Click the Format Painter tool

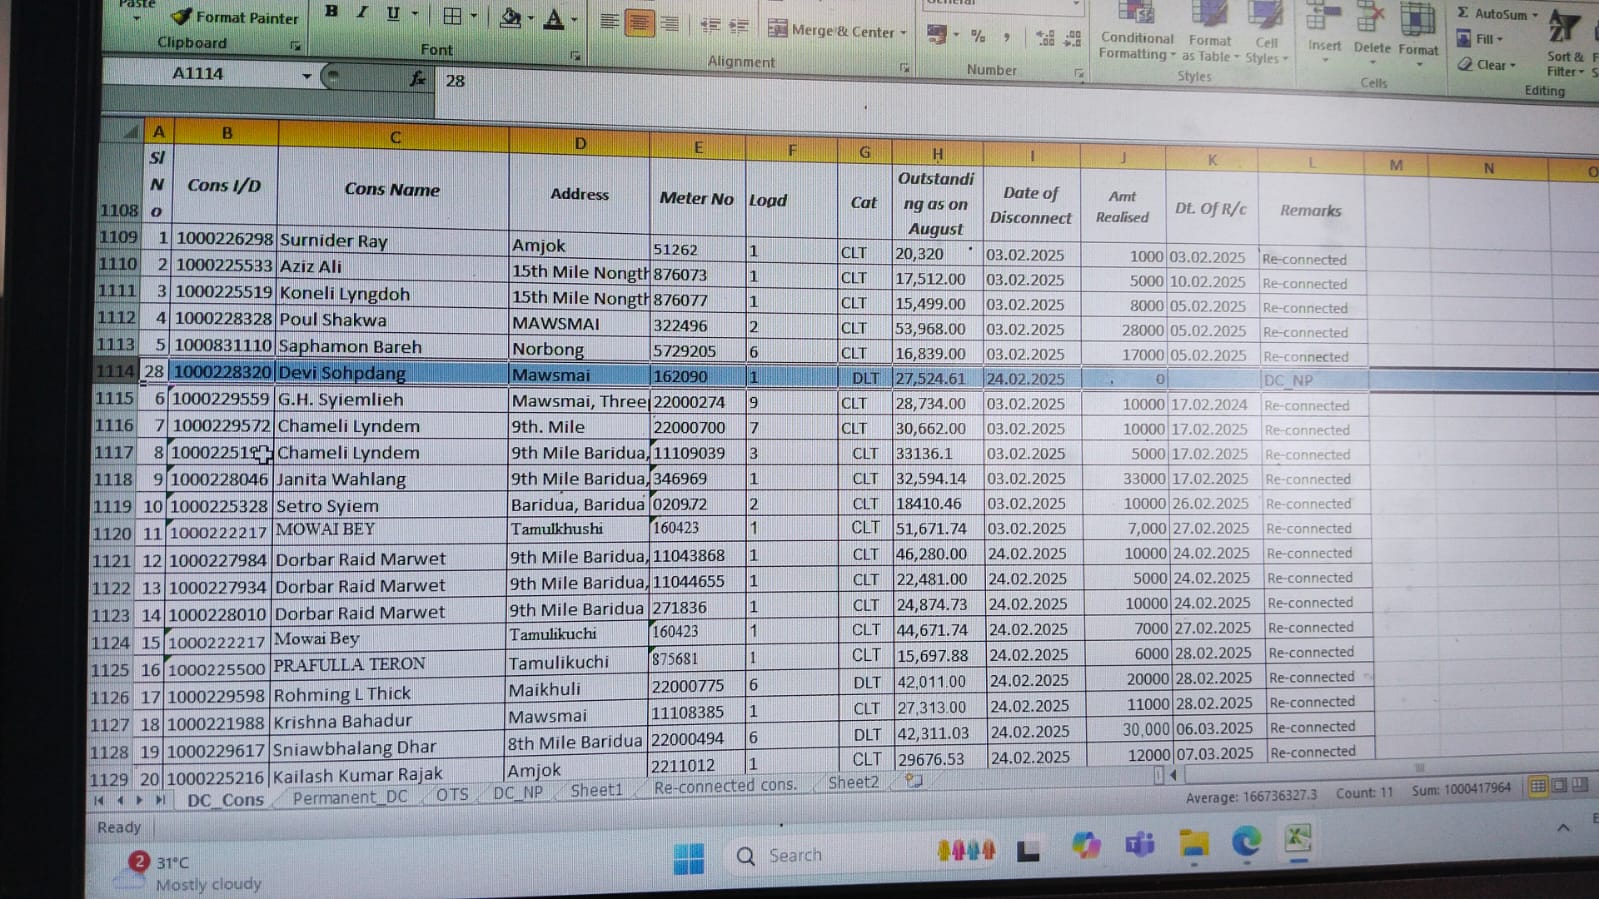pyautogui.click(x=235, y=17)
